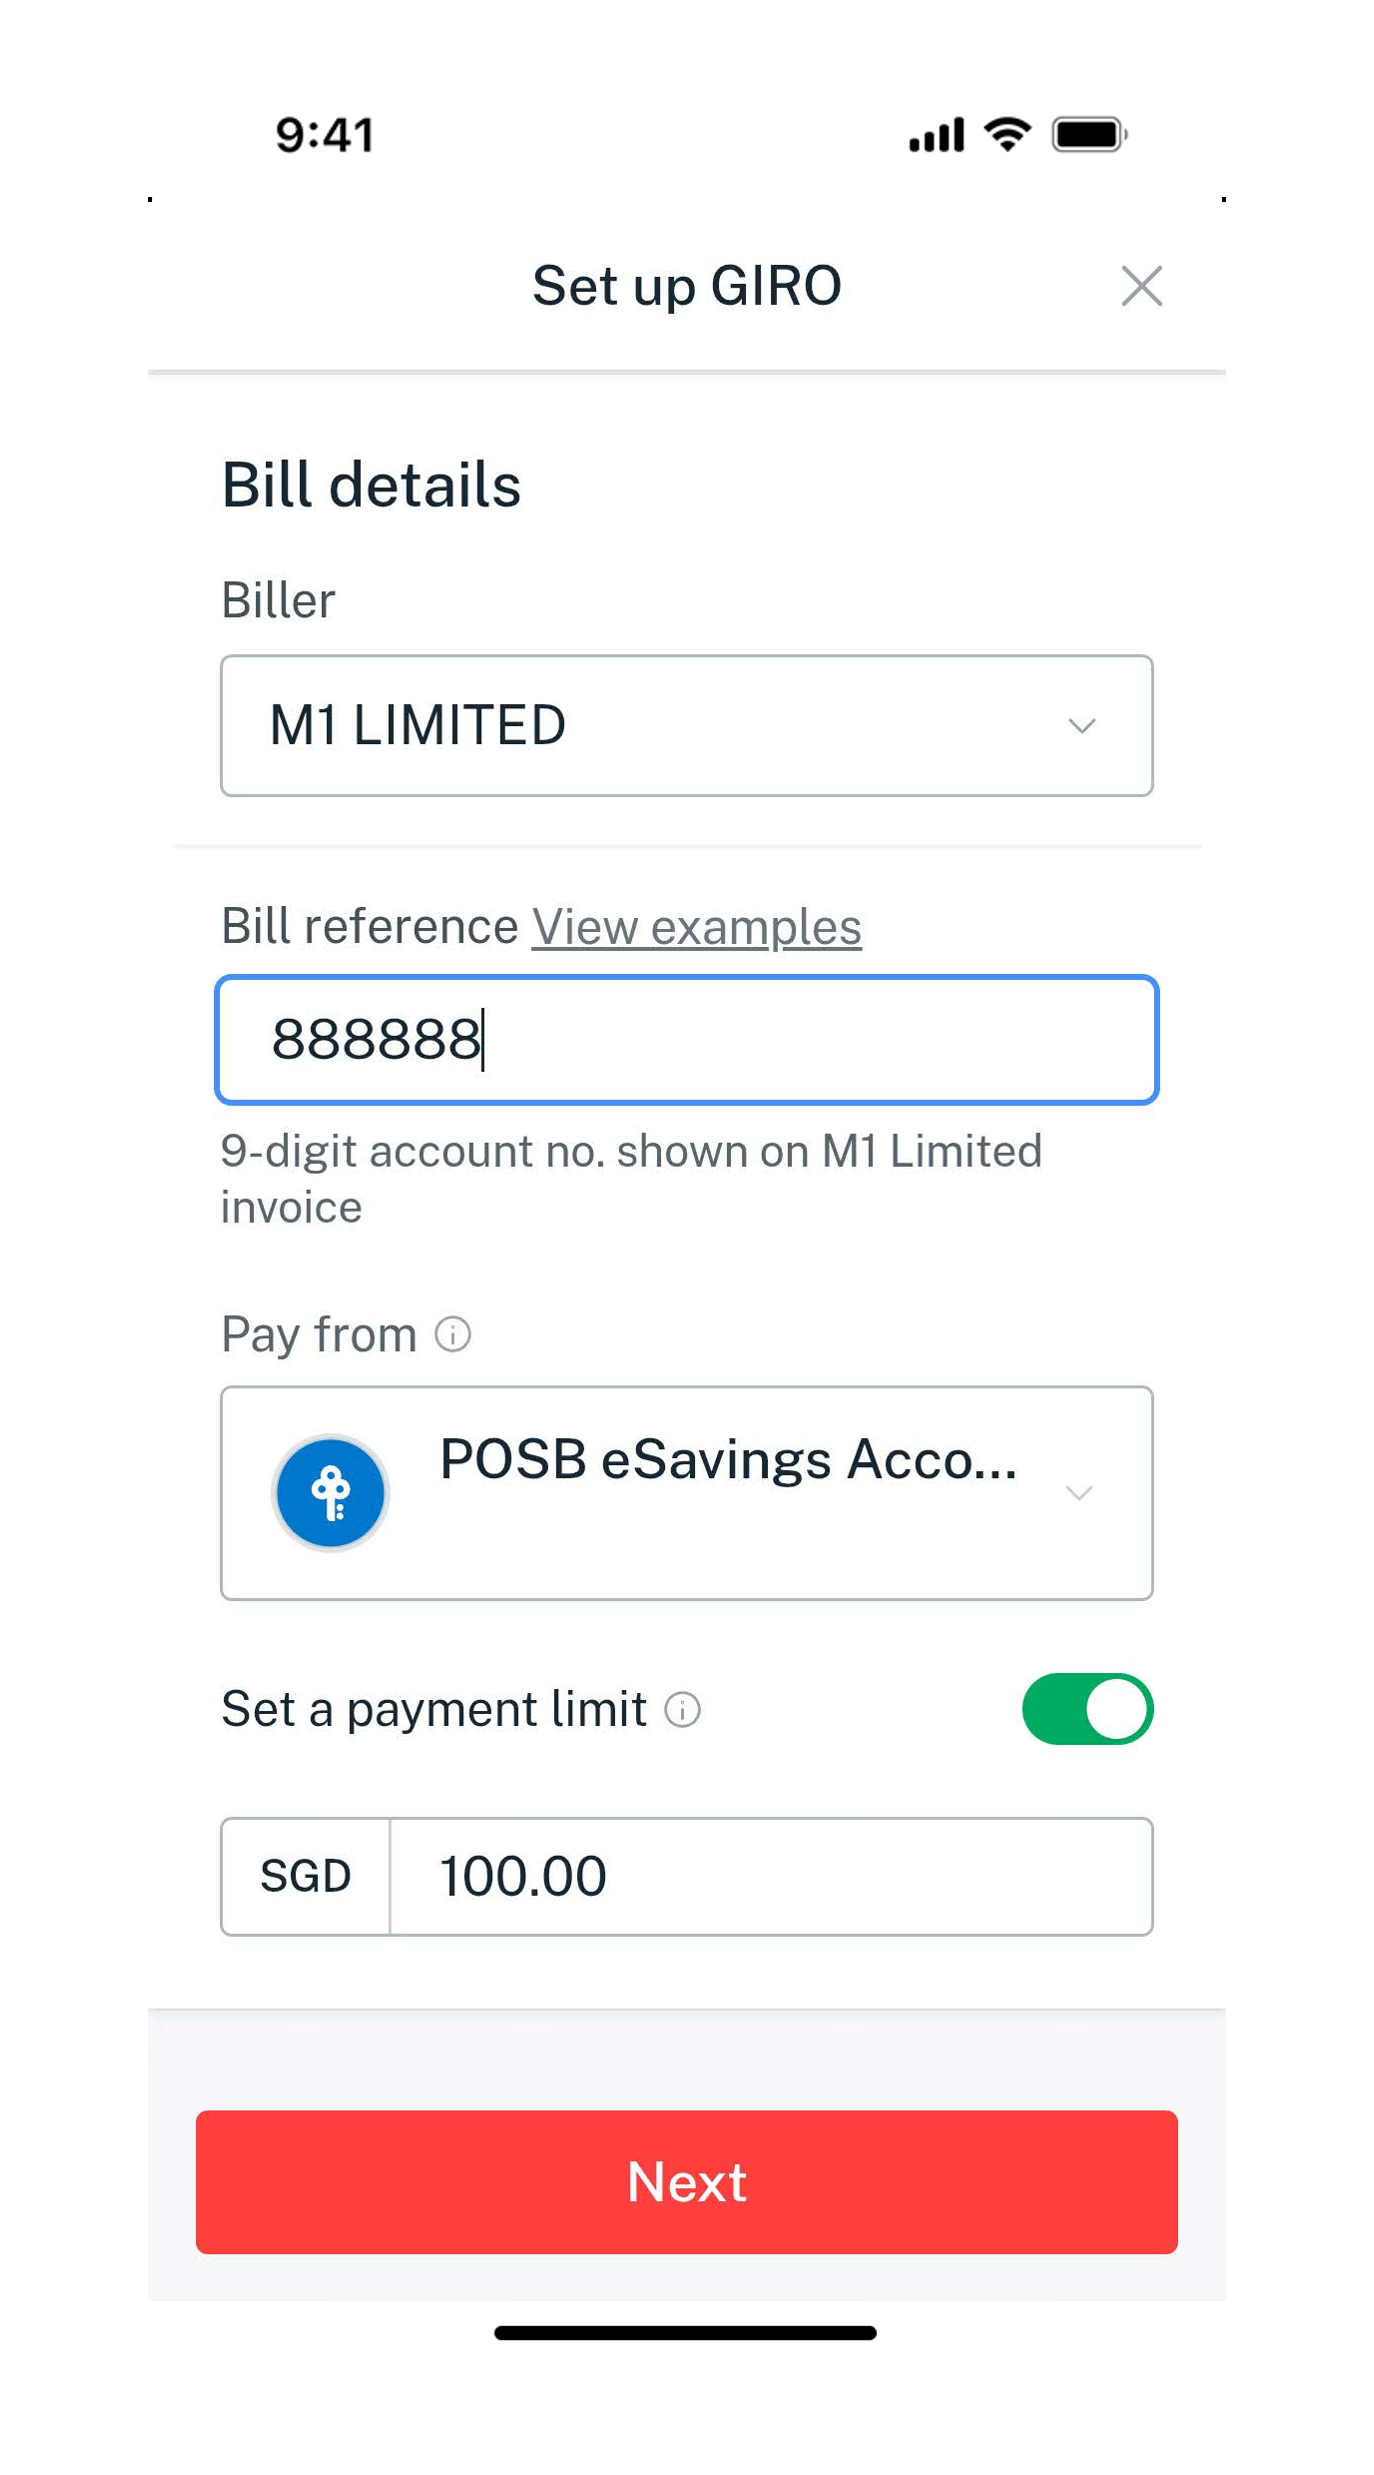1374x2475 pixels.
Task: Tap the Set up GIRO title
Action: (x=686, y=286)
